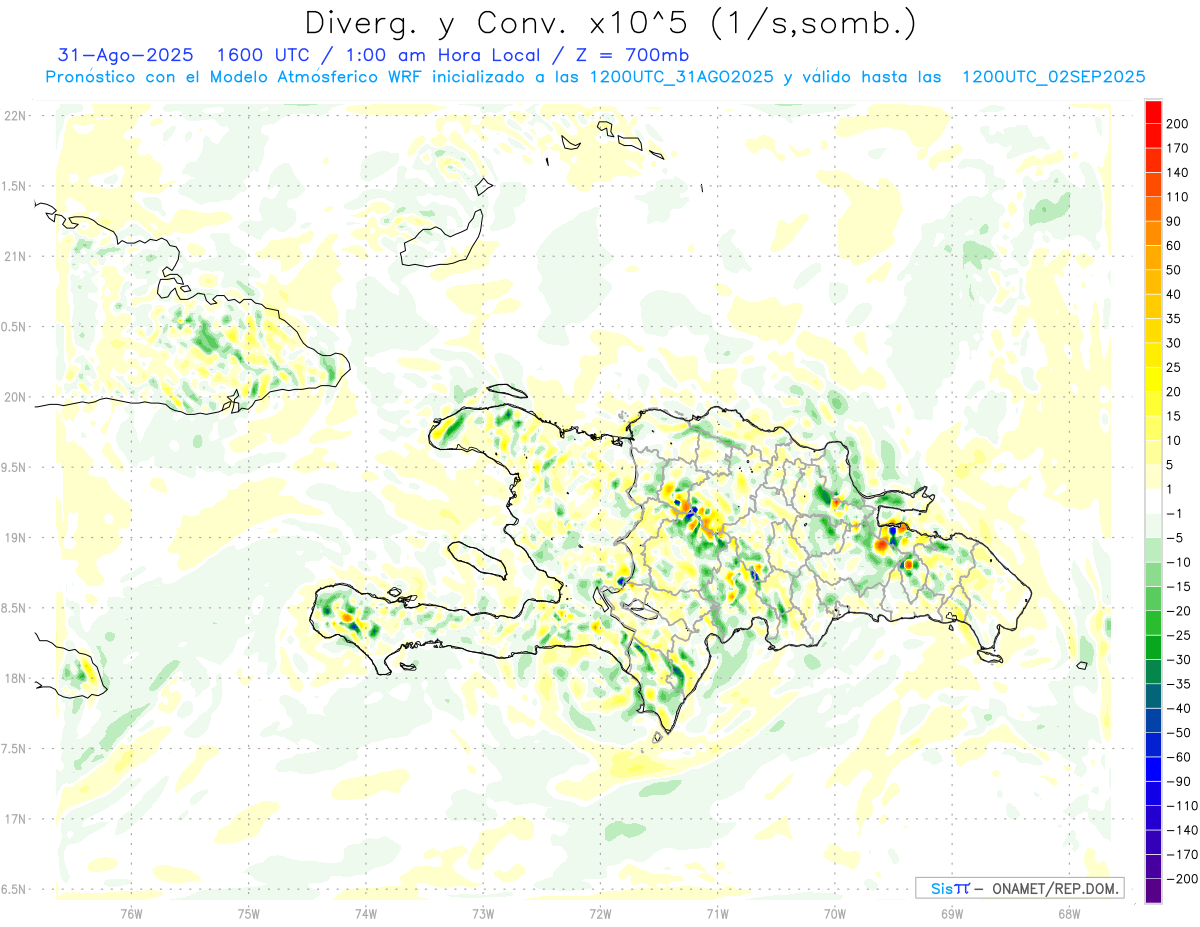Click the dark purple bottom swatch of the color bar
Screen dimensions: 1200x927
tap(1154, 891)
